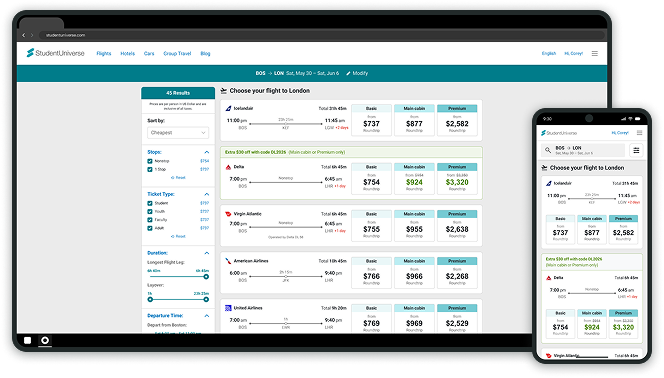
Task: Open the Blog nav item
Action: [x=205, y=53]
